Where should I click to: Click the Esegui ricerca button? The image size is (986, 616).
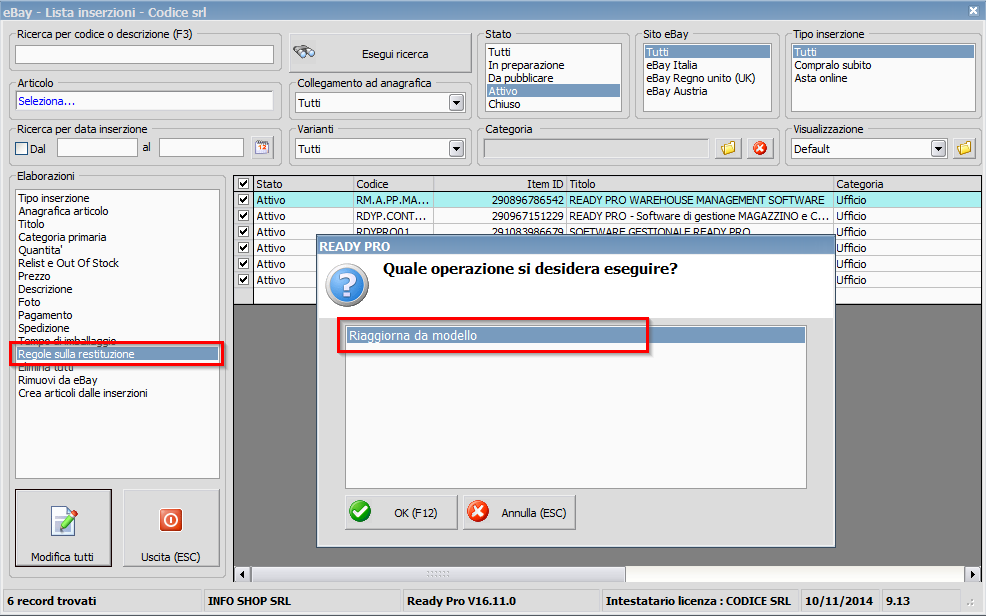click(380, 53)
